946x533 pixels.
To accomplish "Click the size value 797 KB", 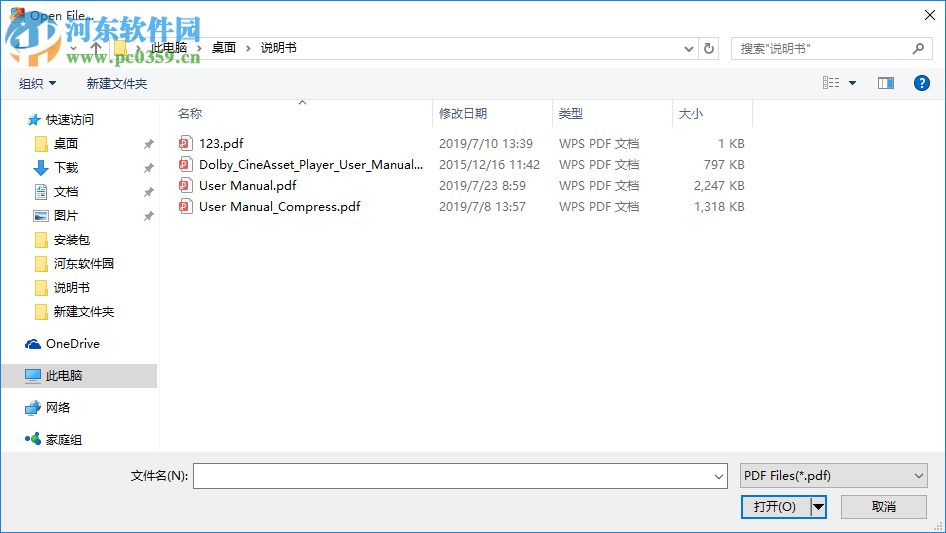I will (724, 164).
